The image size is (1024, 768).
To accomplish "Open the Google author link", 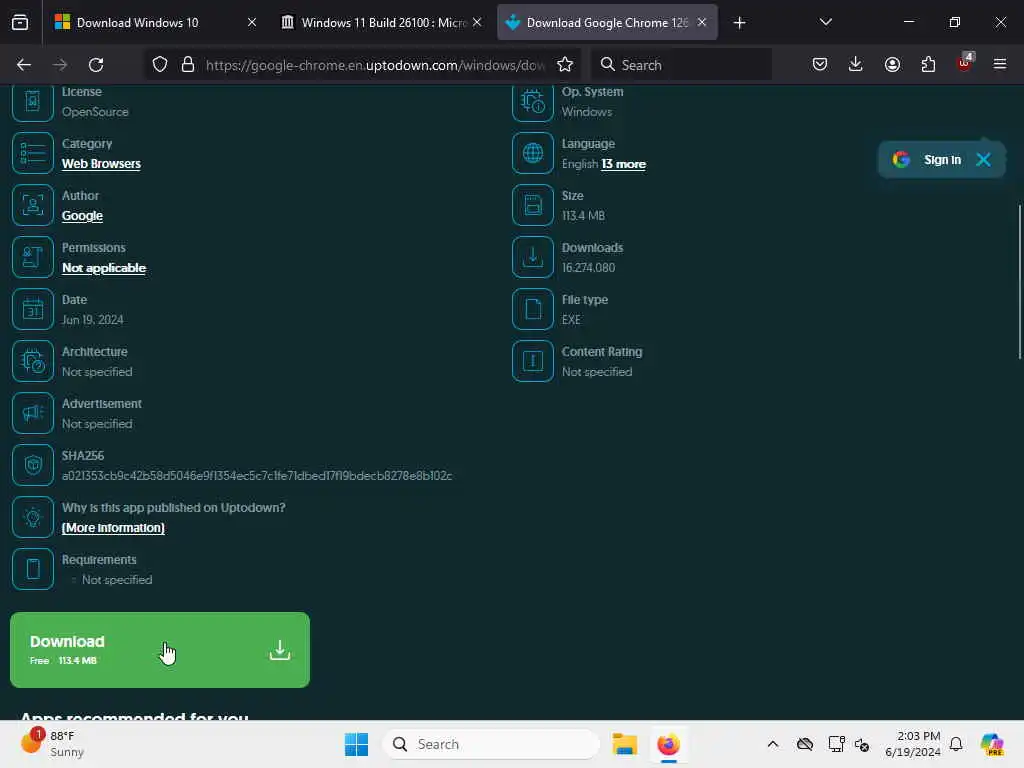I will point(82,216).
